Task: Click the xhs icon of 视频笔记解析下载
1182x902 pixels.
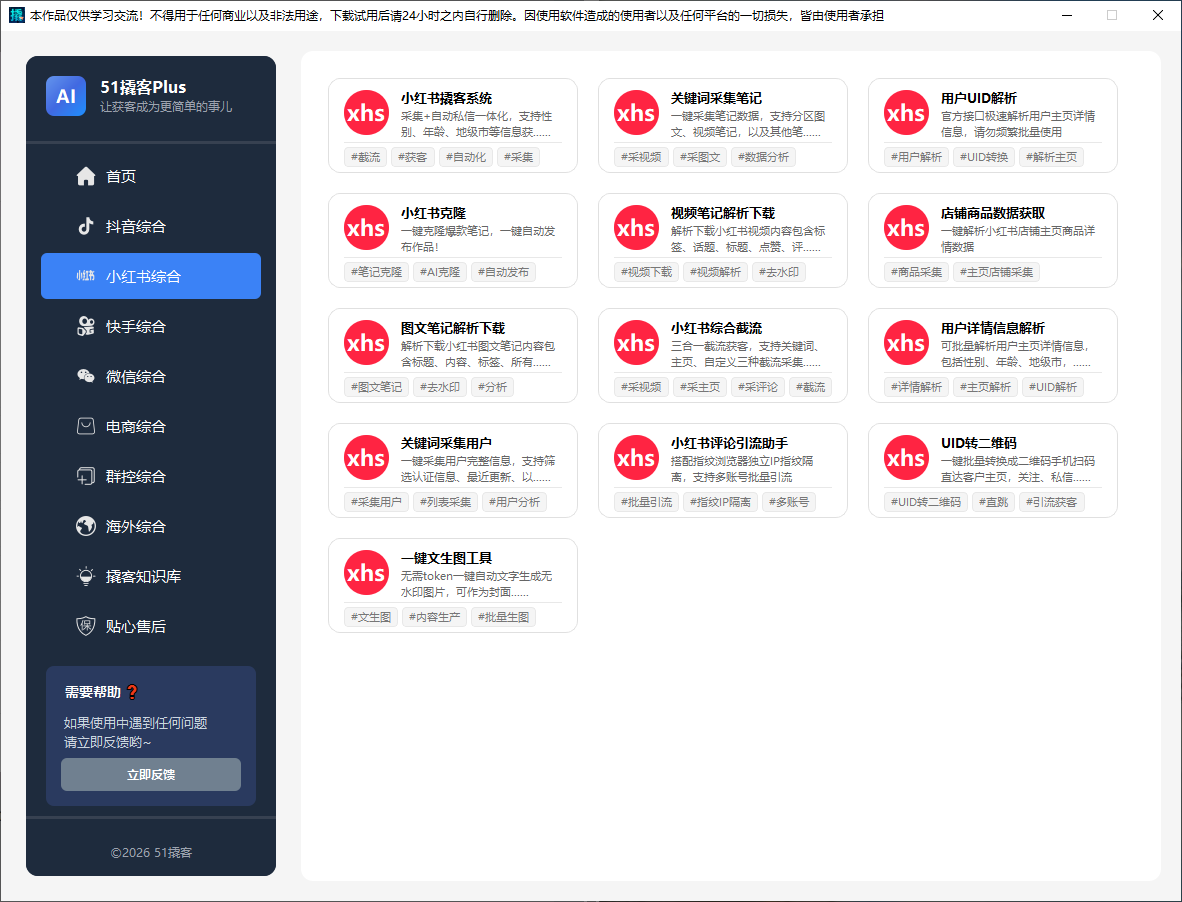Action: tap(635, 228)
